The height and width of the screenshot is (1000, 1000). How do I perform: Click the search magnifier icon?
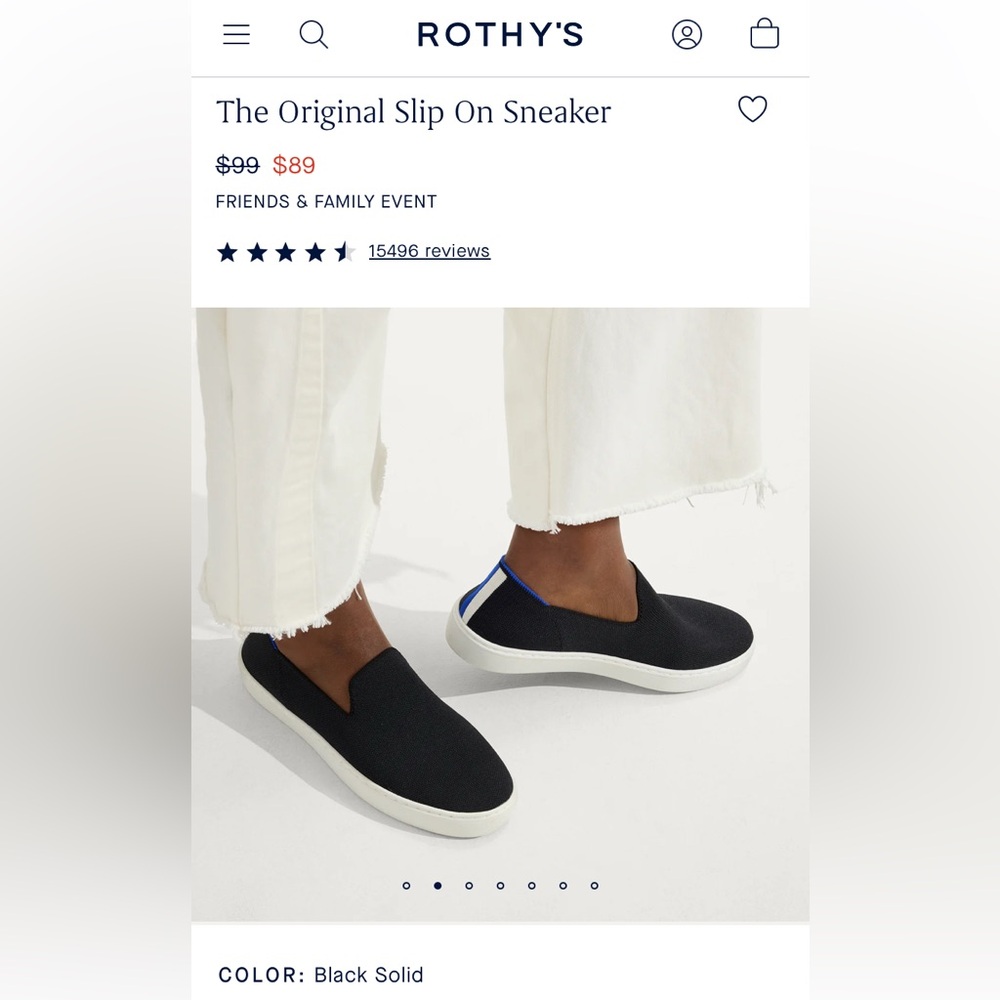pyautogui.click(x=313, y=34)
